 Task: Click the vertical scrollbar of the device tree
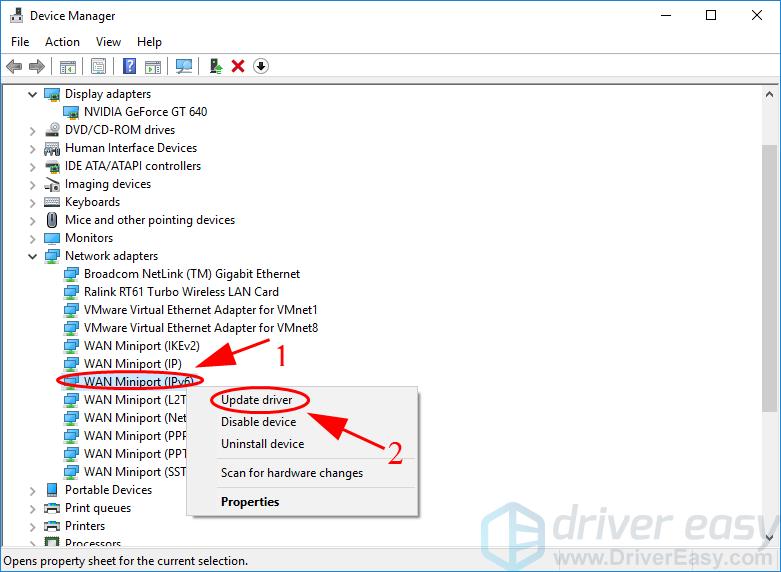pos(769,280)
